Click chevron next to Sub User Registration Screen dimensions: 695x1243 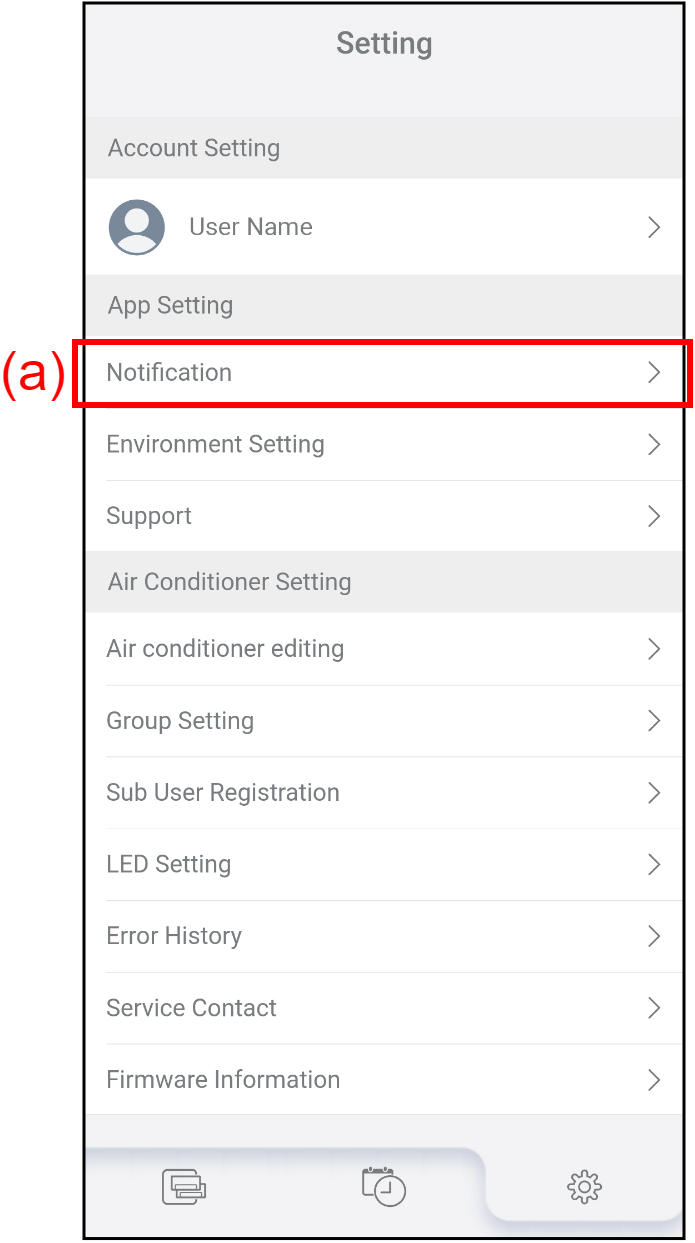pos(654,793)
